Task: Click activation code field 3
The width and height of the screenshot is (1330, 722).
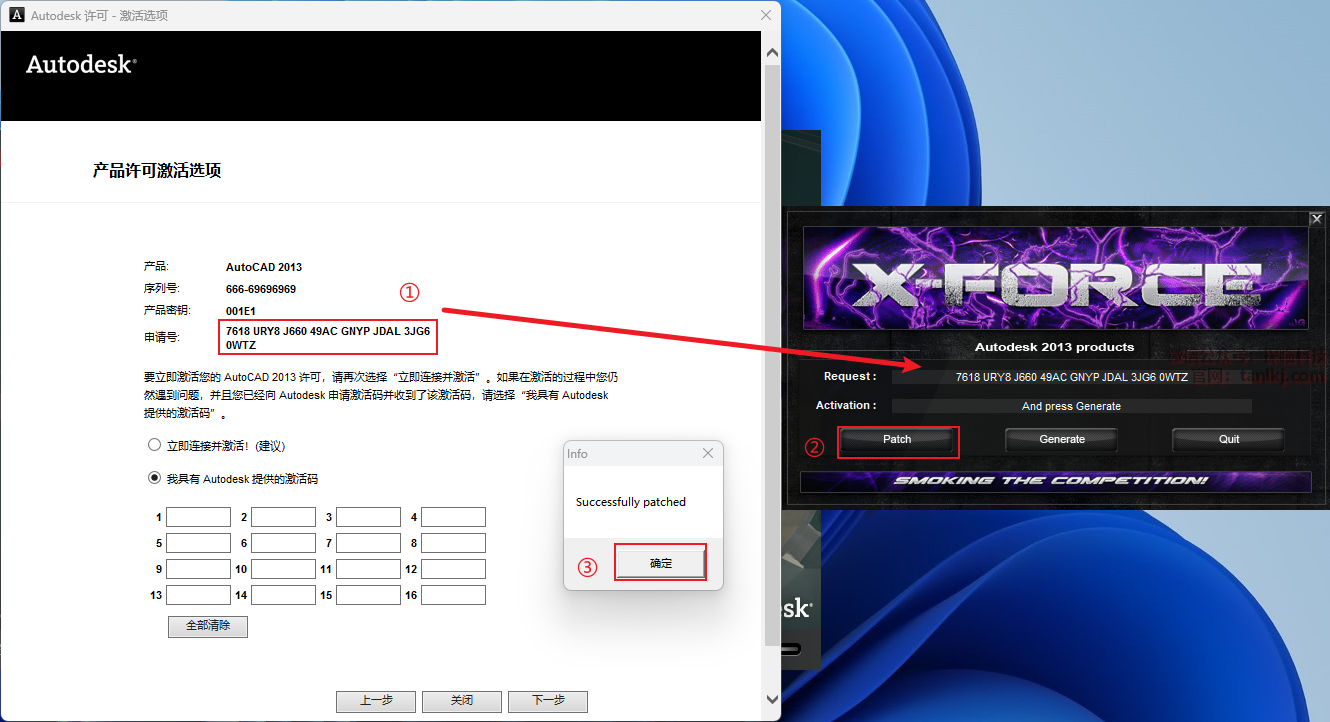Action: tap(368, 517)
